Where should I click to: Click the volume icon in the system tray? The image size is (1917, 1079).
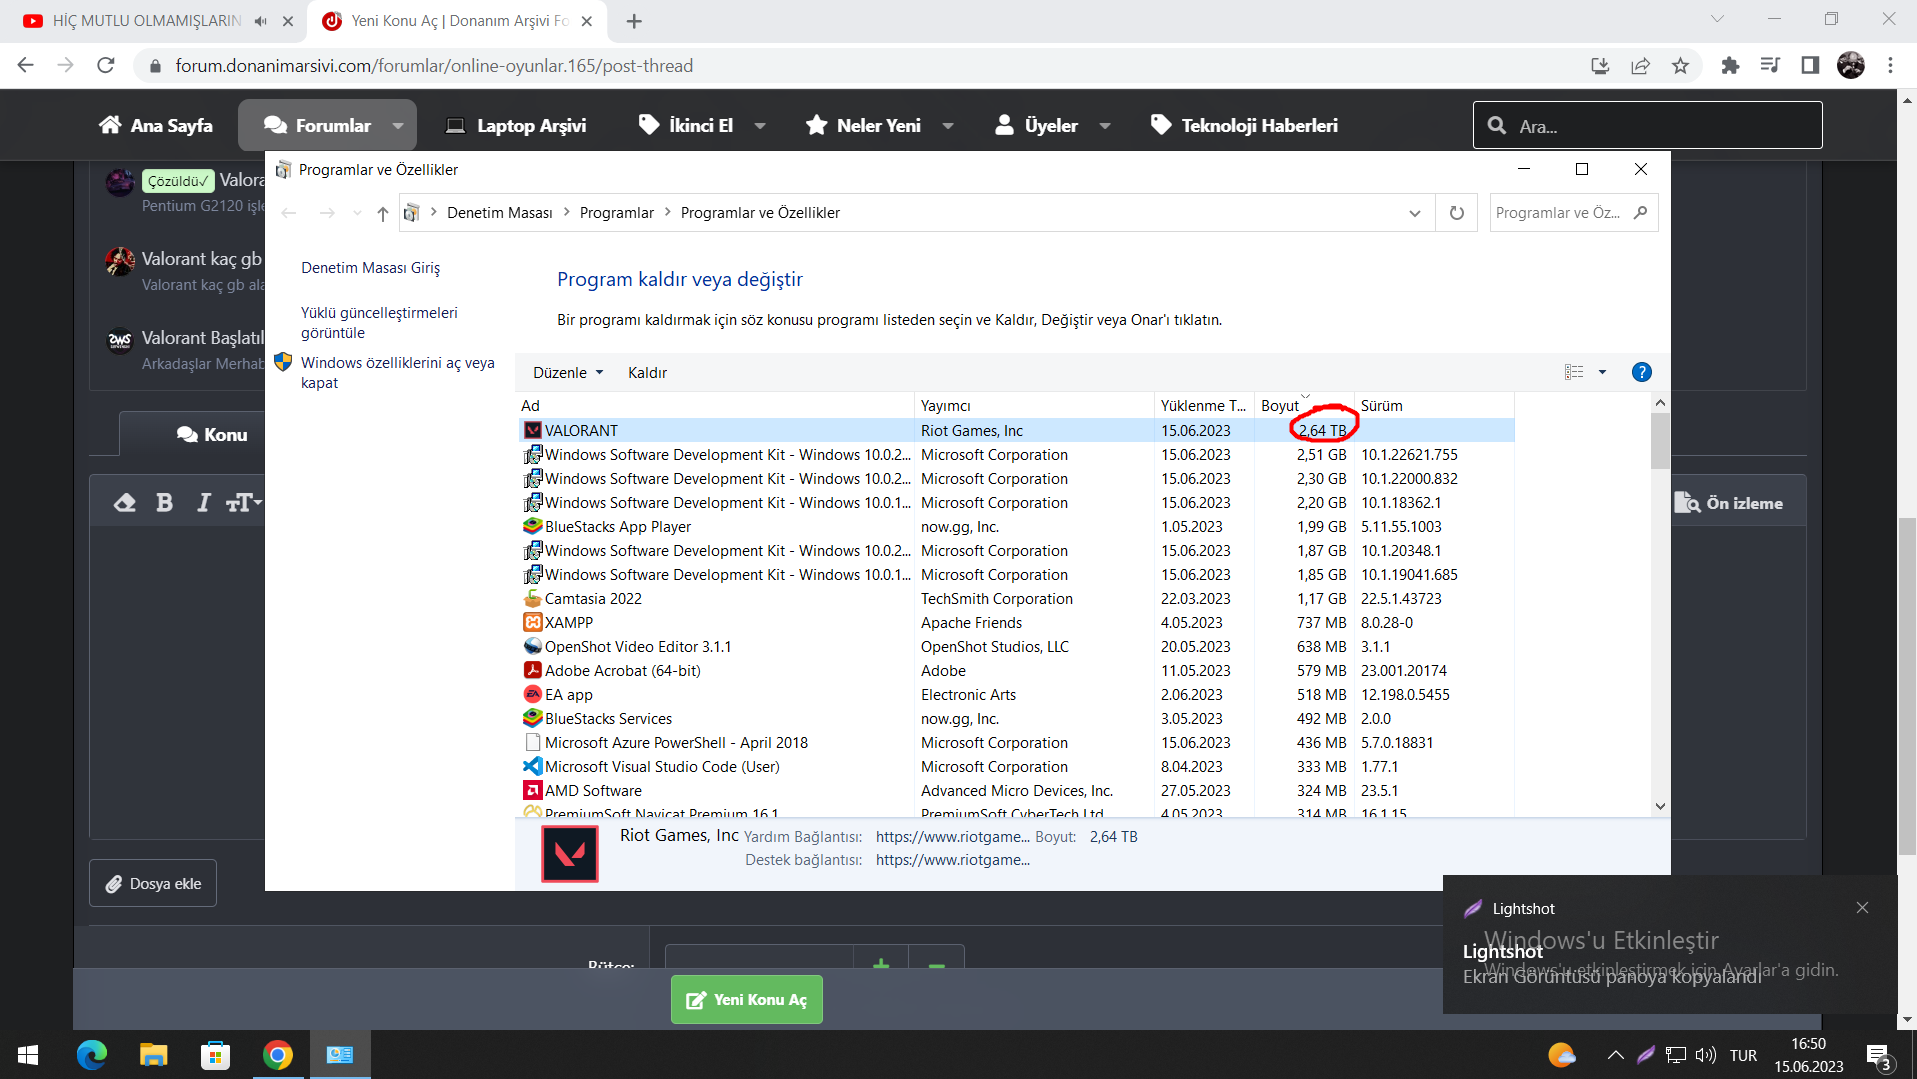coord(1705,1054)
